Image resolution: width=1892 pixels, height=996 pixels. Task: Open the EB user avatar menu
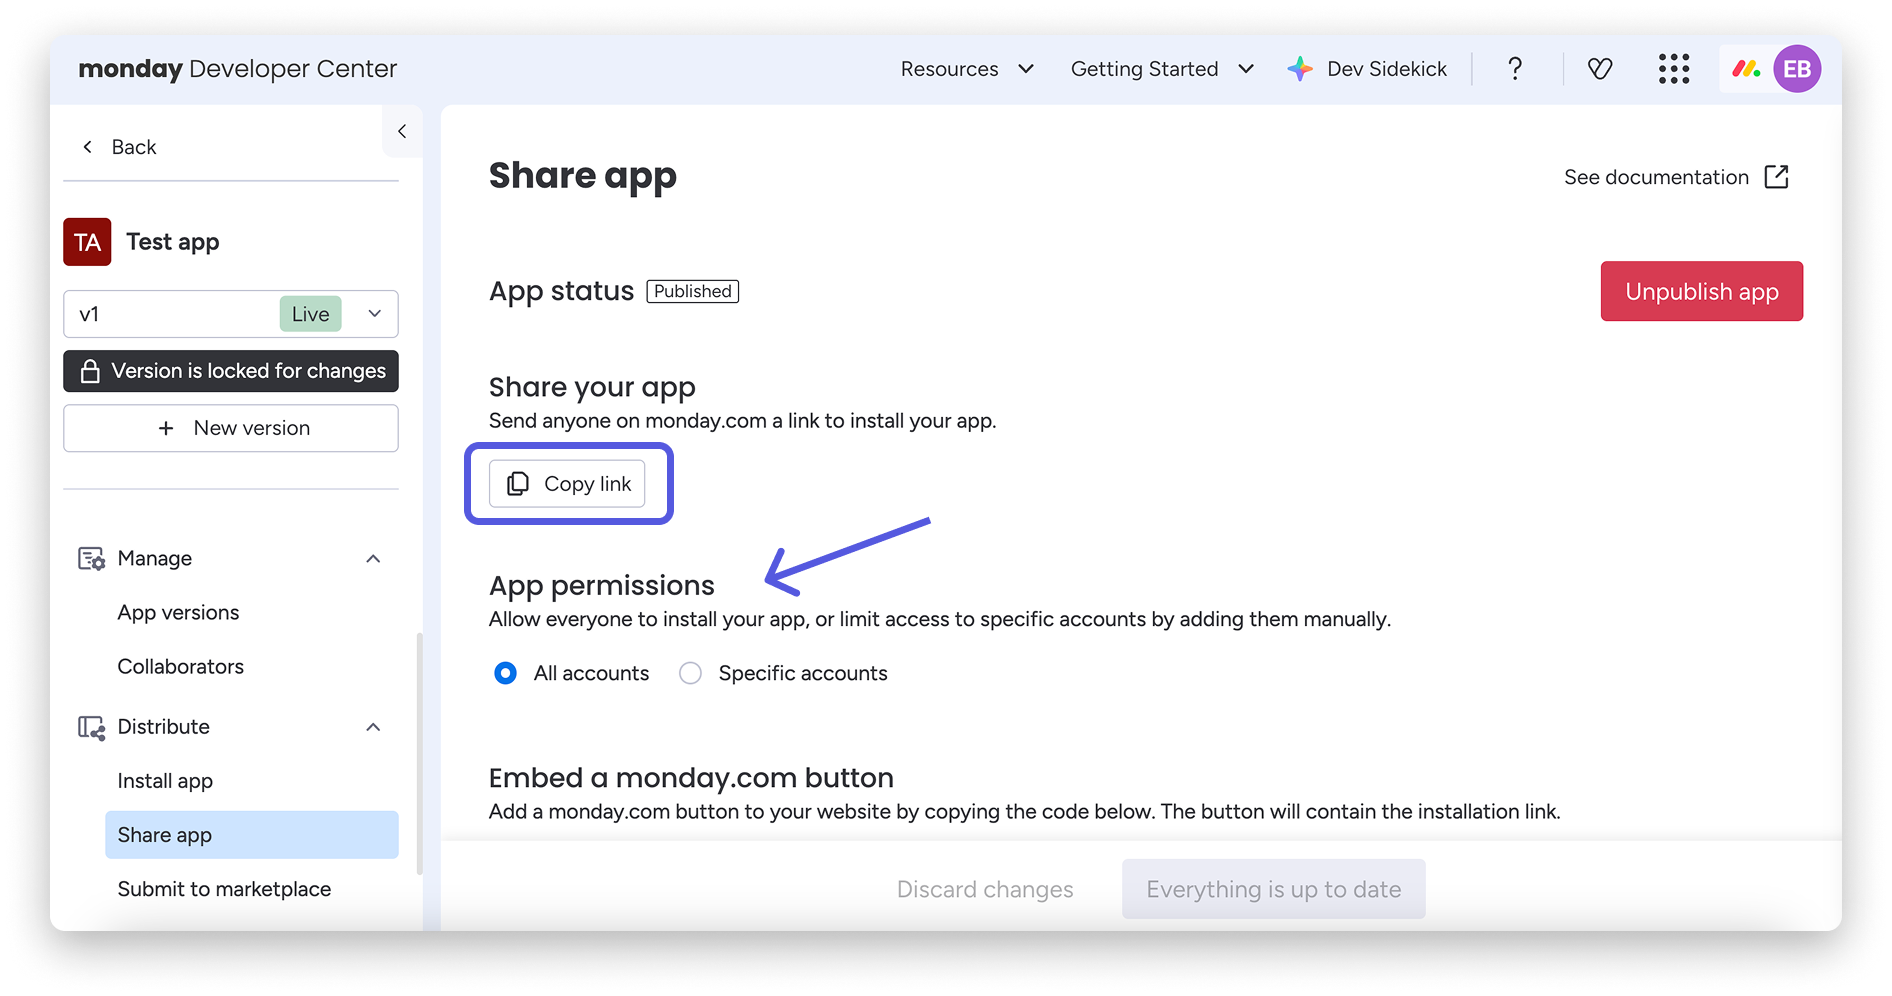[1797, 68]
